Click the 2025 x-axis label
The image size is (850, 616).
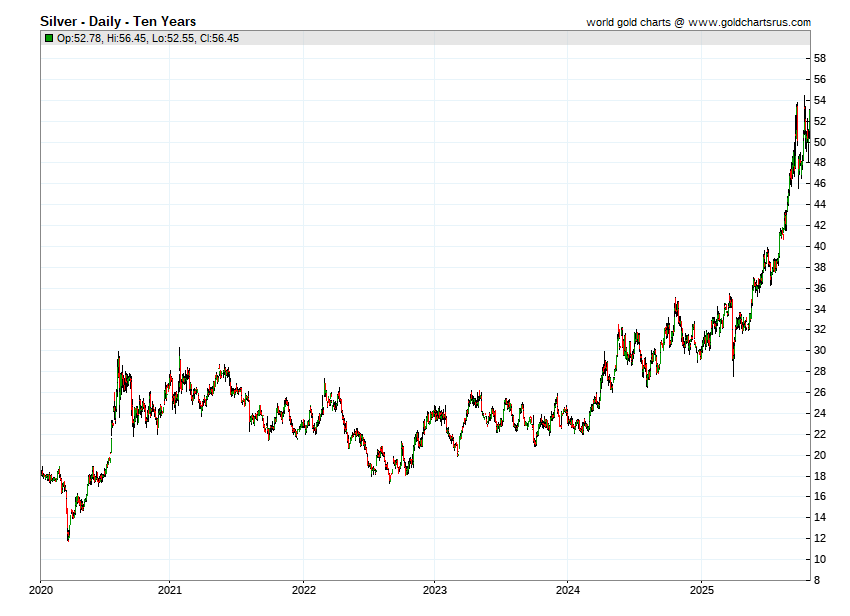tap(701, 590)
